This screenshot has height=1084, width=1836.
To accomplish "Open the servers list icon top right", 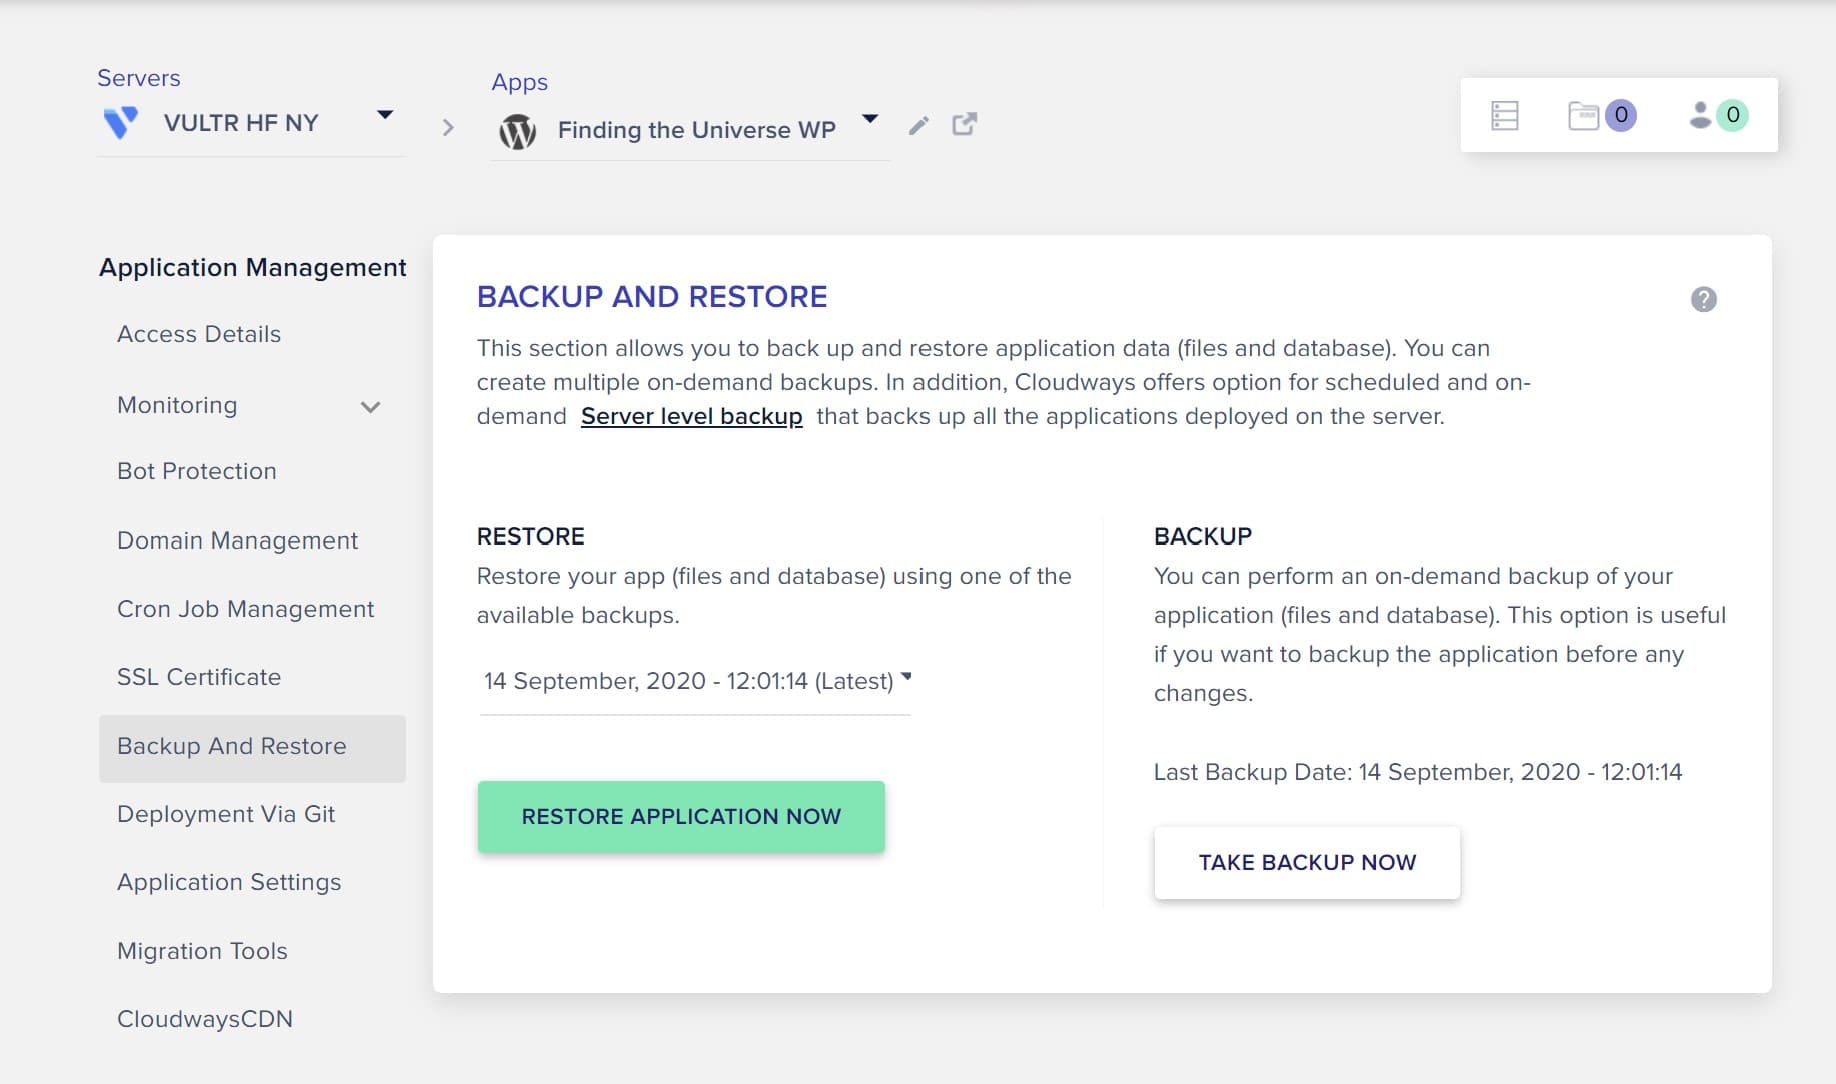I will pos(1503,114).
